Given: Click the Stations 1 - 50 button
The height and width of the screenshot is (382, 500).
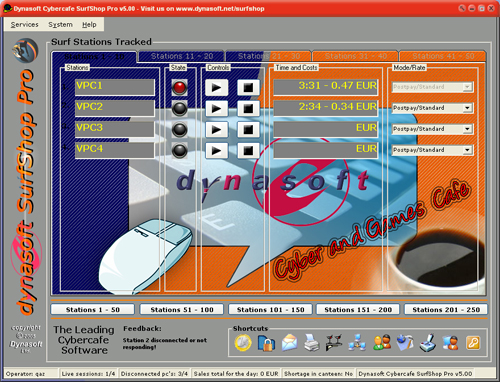Looking at the screenshot, I should pos(93,310).
